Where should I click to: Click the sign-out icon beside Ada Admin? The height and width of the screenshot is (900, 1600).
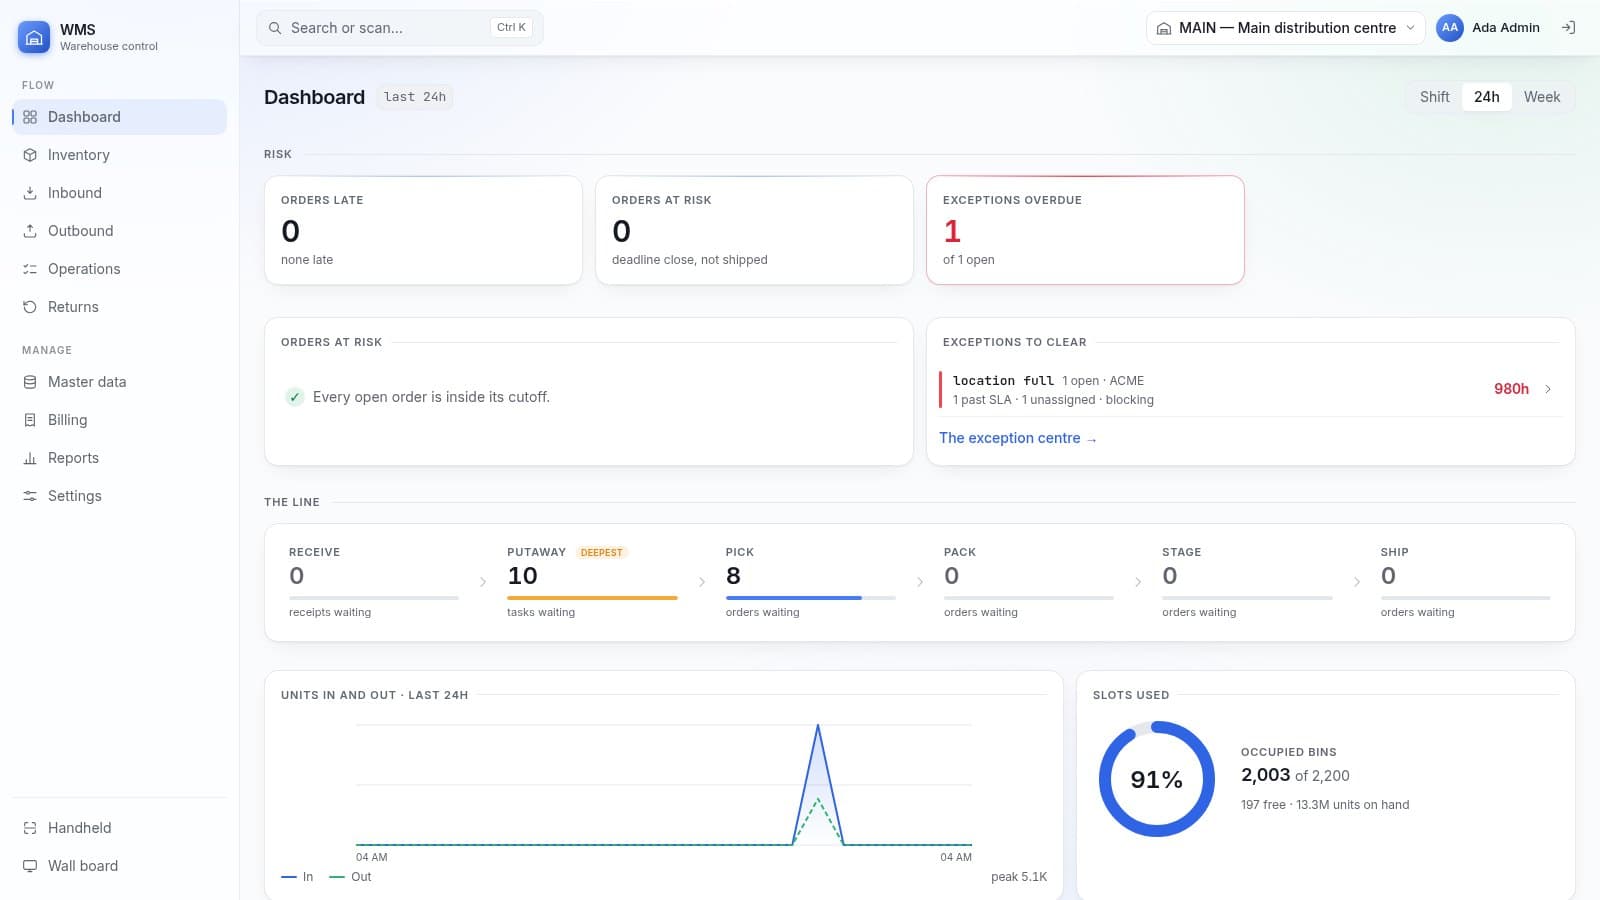[1568, 28]
